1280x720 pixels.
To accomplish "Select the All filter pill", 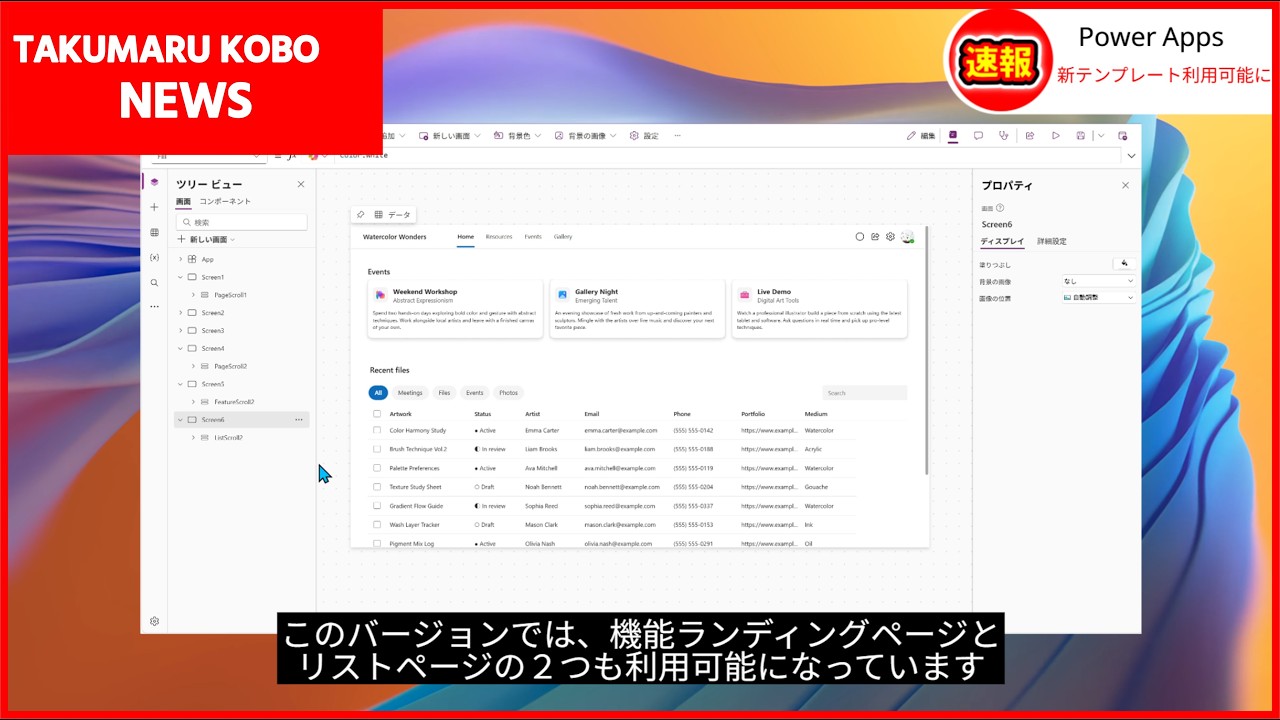I will pyautogui.click(x=378, y=393).
